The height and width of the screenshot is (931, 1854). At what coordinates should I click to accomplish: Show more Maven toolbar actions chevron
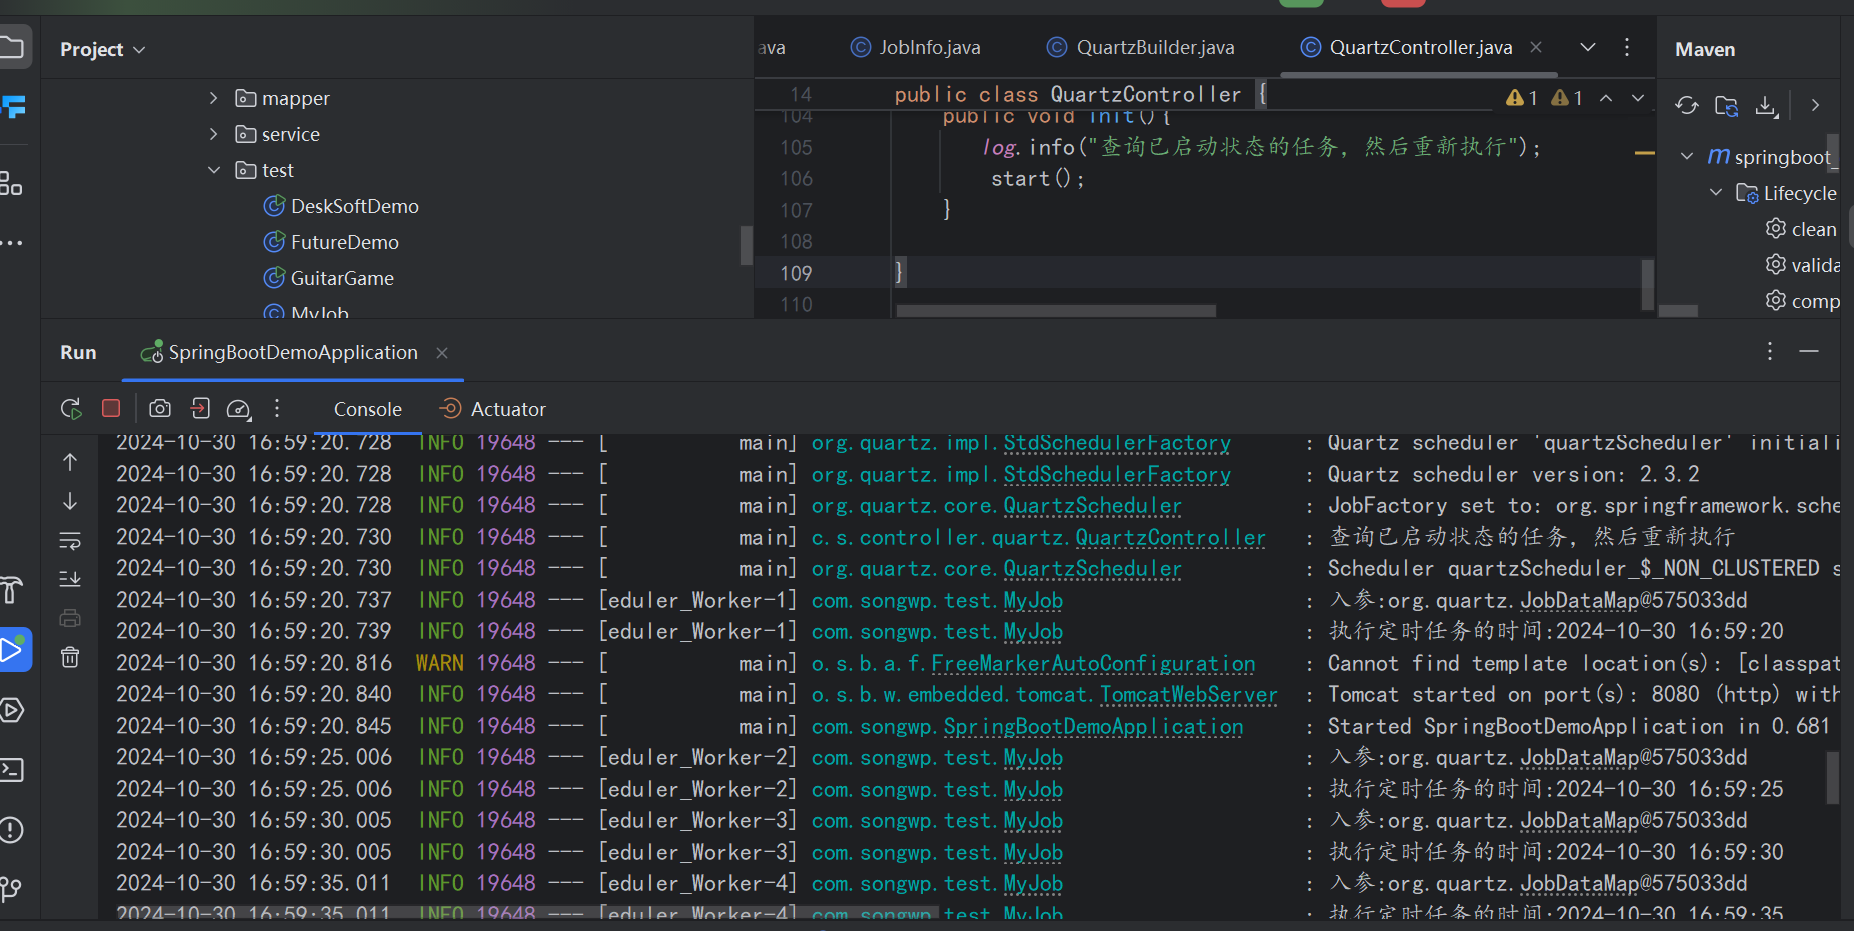(1815, 105)
